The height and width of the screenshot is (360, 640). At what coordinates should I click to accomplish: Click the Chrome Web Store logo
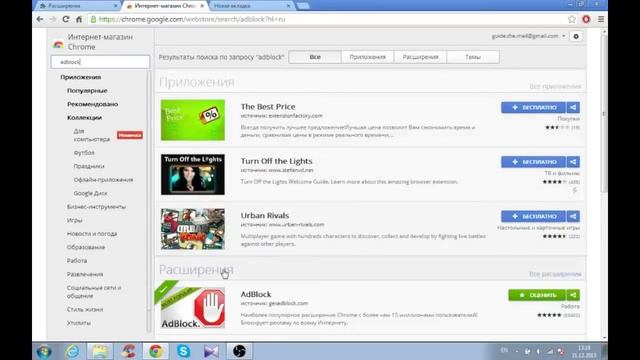tap(58, 44)
